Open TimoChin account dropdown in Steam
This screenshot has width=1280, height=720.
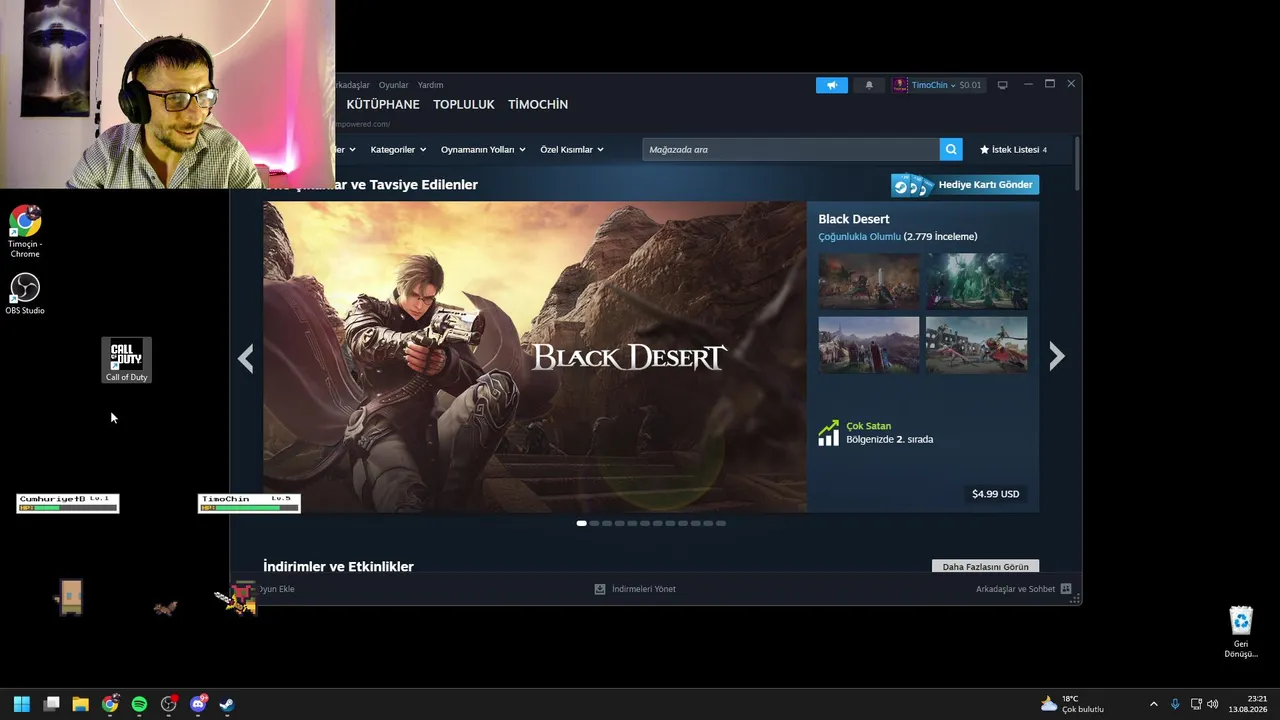point(937,85)
